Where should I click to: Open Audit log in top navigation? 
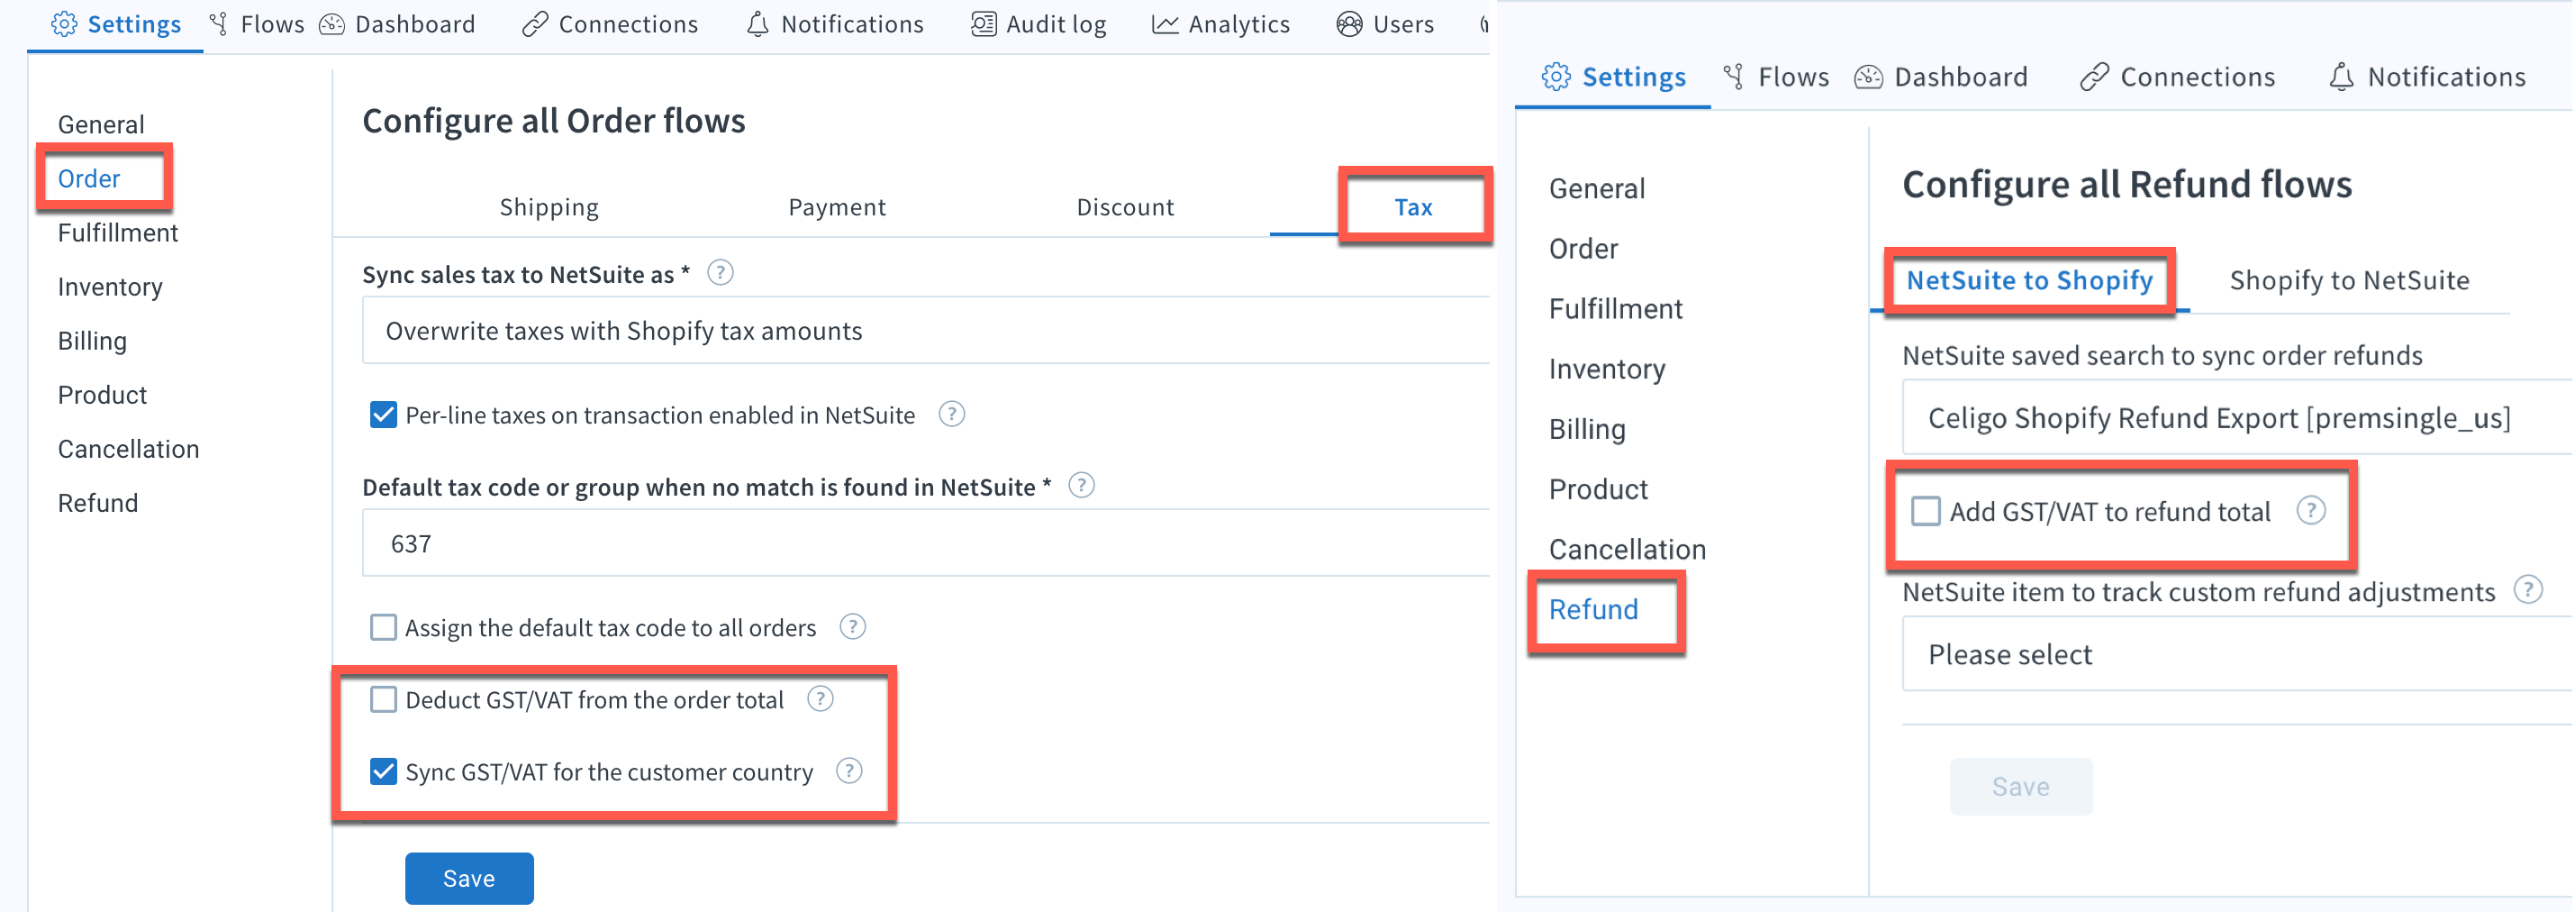[1039, 24]
